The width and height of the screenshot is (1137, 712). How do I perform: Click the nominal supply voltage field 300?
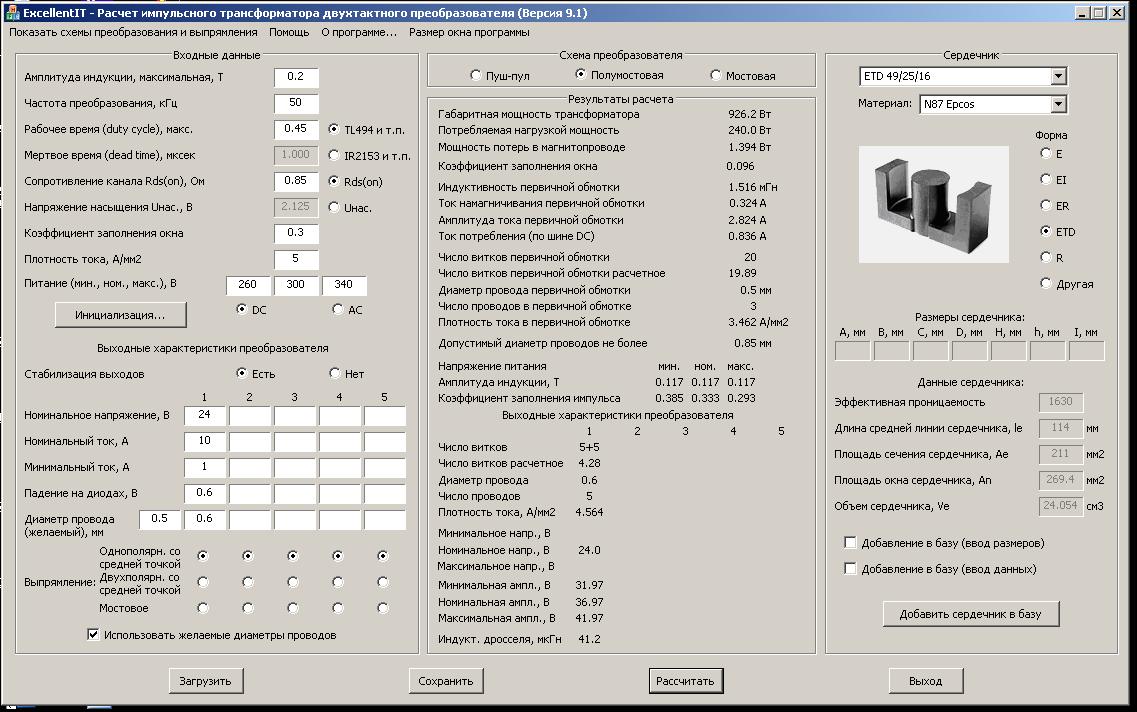[x=296, y=285]
